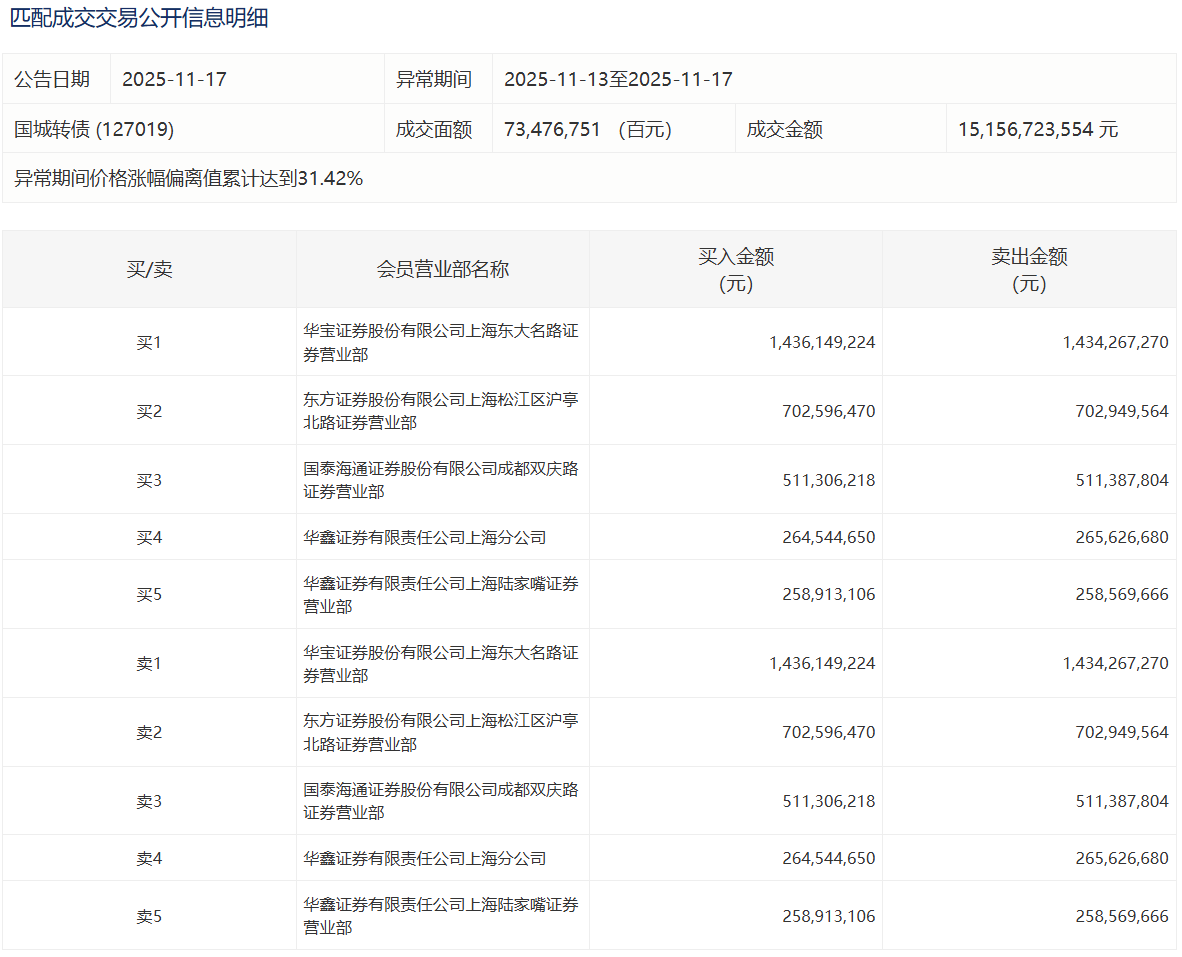Select the 买2 row label
The height and width of the screenshot is (957, 1182).
point(149,411)
